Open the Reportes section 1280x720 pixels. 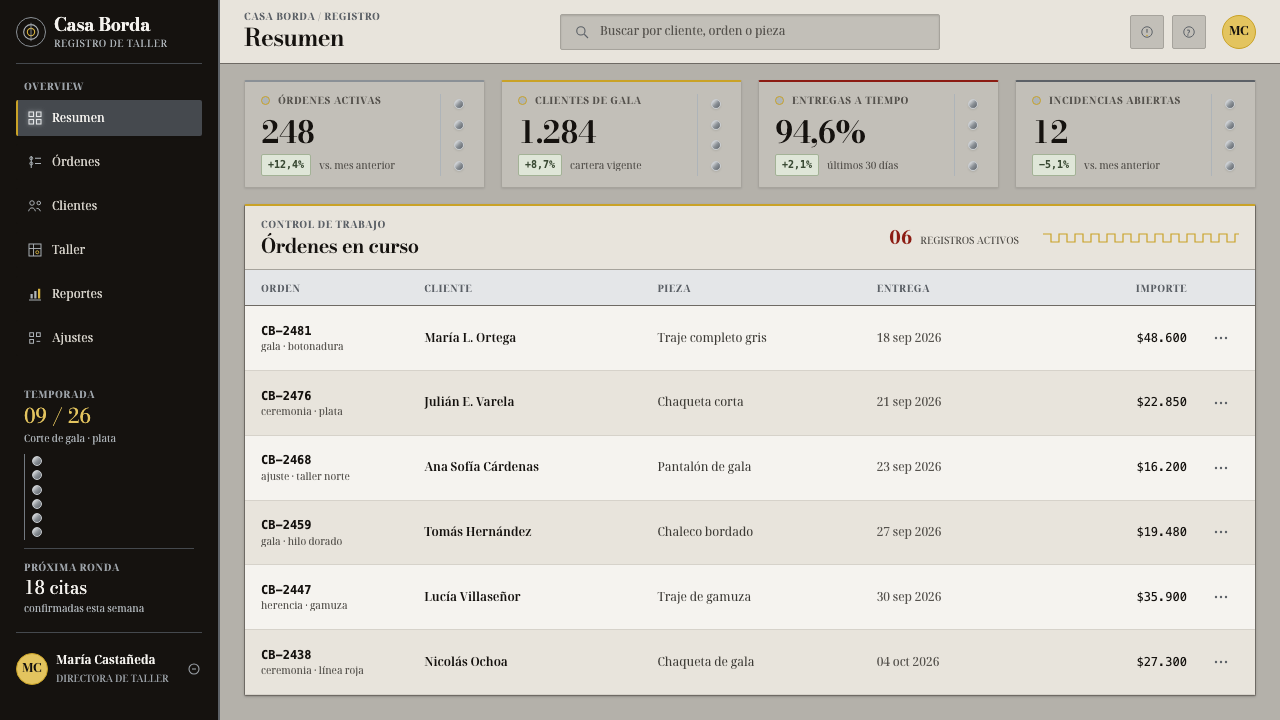tap(109, 294)
